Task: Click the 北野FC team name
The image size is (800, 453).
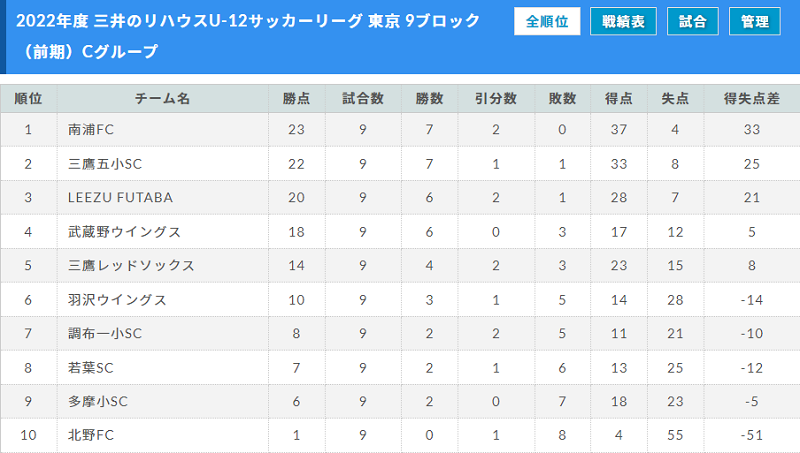Action: coord(91,435)
